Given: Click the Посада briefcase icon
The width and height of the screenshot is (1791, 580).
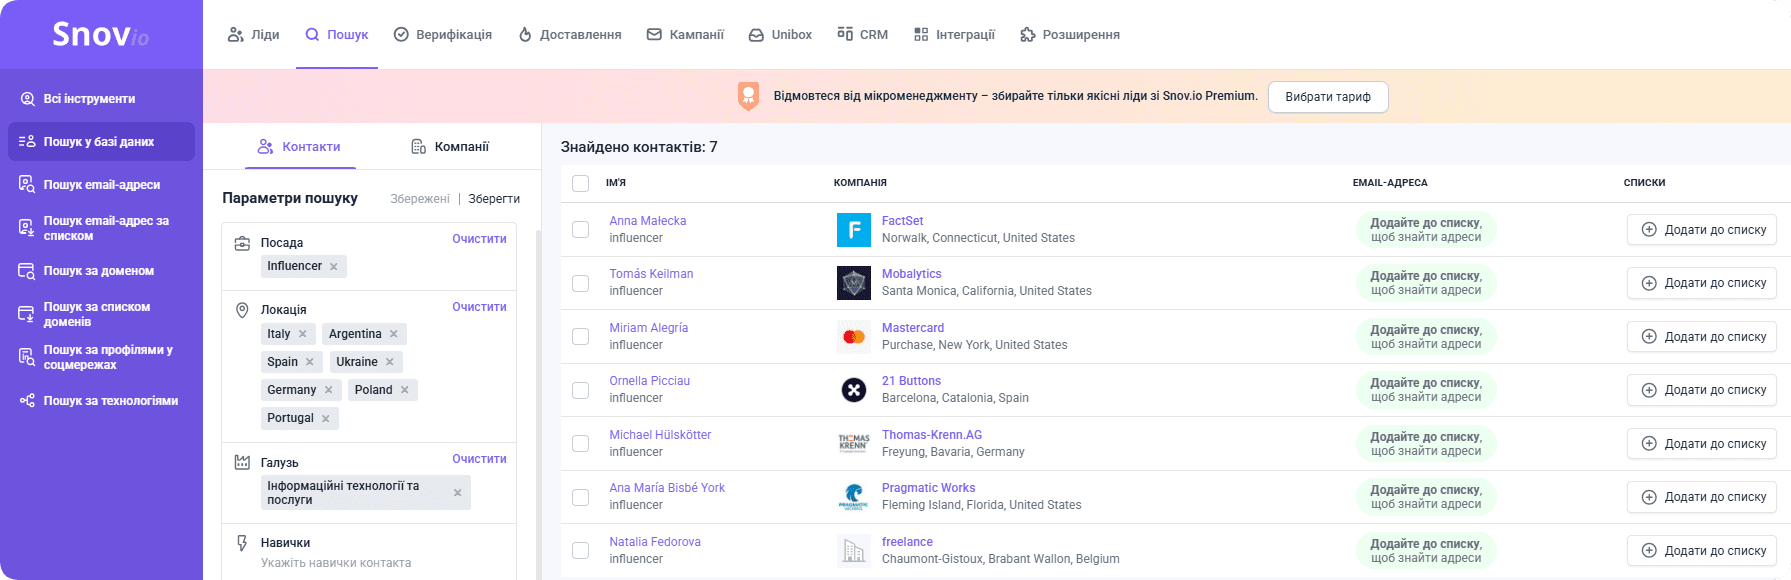Looking at the screenshot, I should click(x=242, y=243).
